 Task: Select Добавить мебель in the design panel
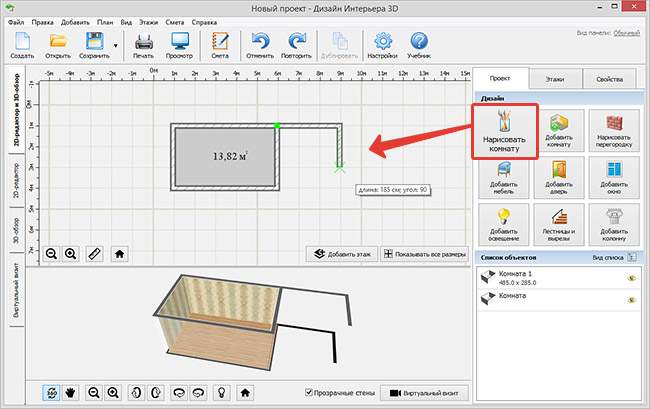pyautogui.click(x=505, y=178)
